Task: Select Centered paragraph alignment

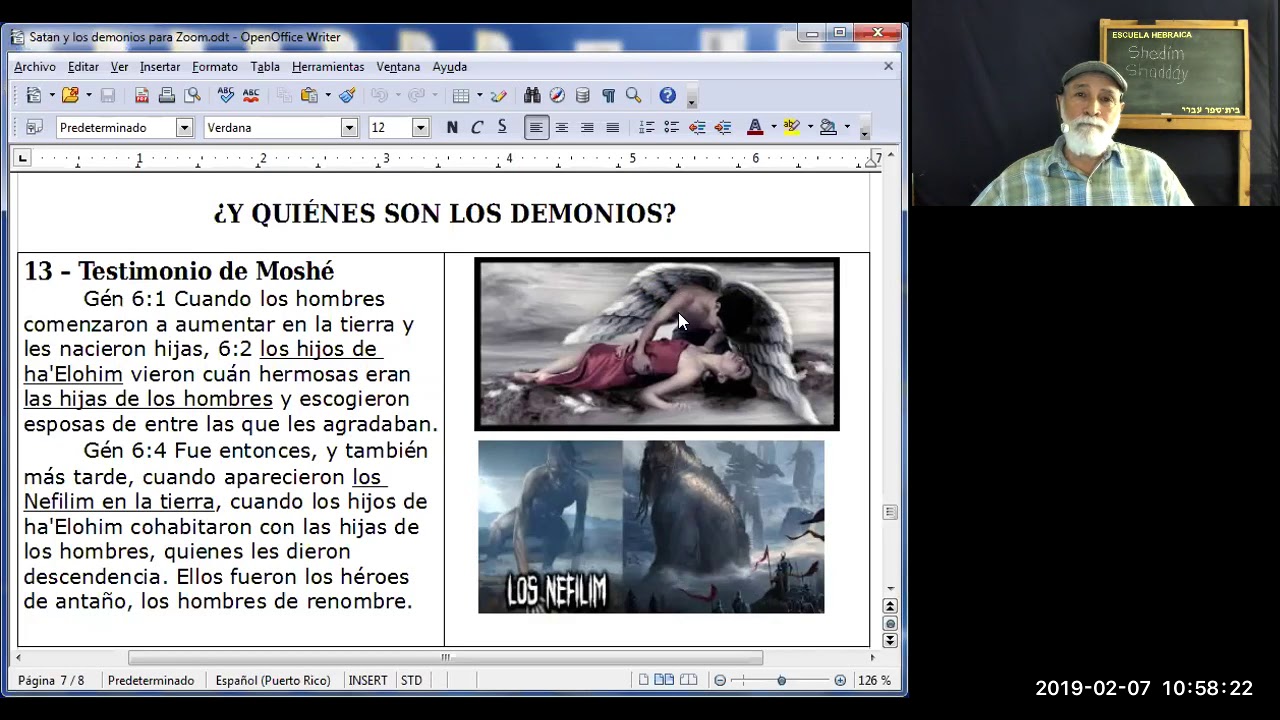Action: 562,127
